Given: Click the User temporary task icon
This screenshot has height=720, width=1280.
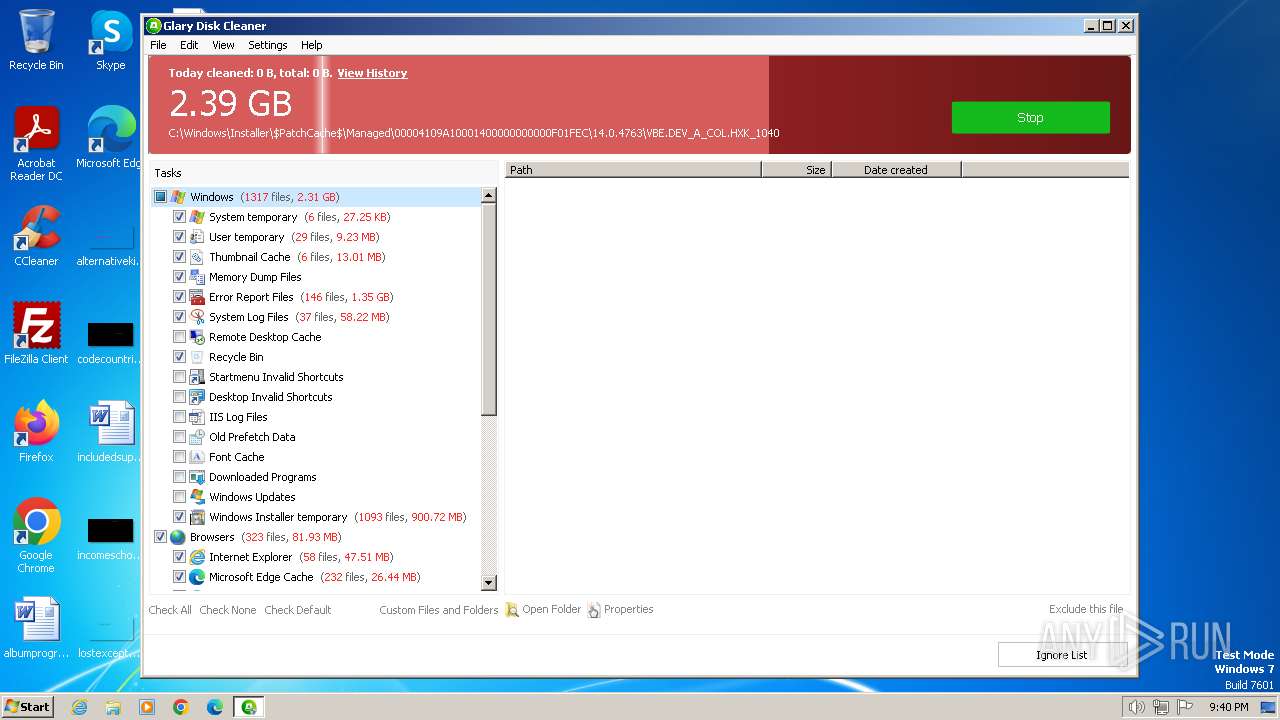Looking at the screenshot, I should point(197,237).
